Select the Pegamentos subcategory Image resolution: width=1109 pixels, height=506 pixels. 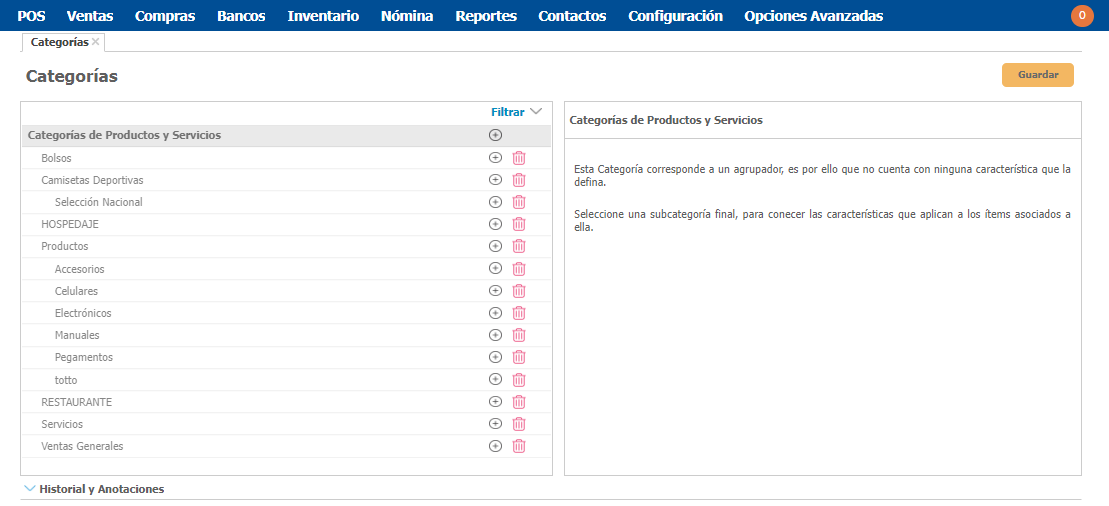tap(84, 357)
